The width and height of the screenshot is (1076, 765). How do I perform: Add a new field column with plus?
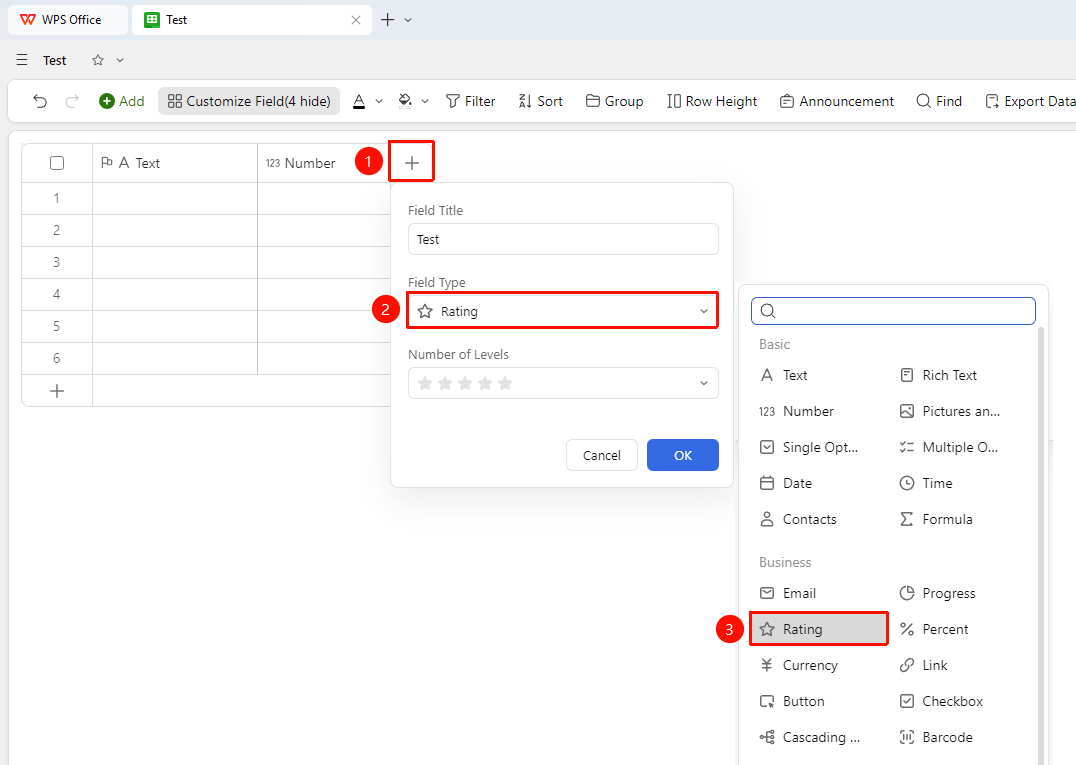(412, 163)
